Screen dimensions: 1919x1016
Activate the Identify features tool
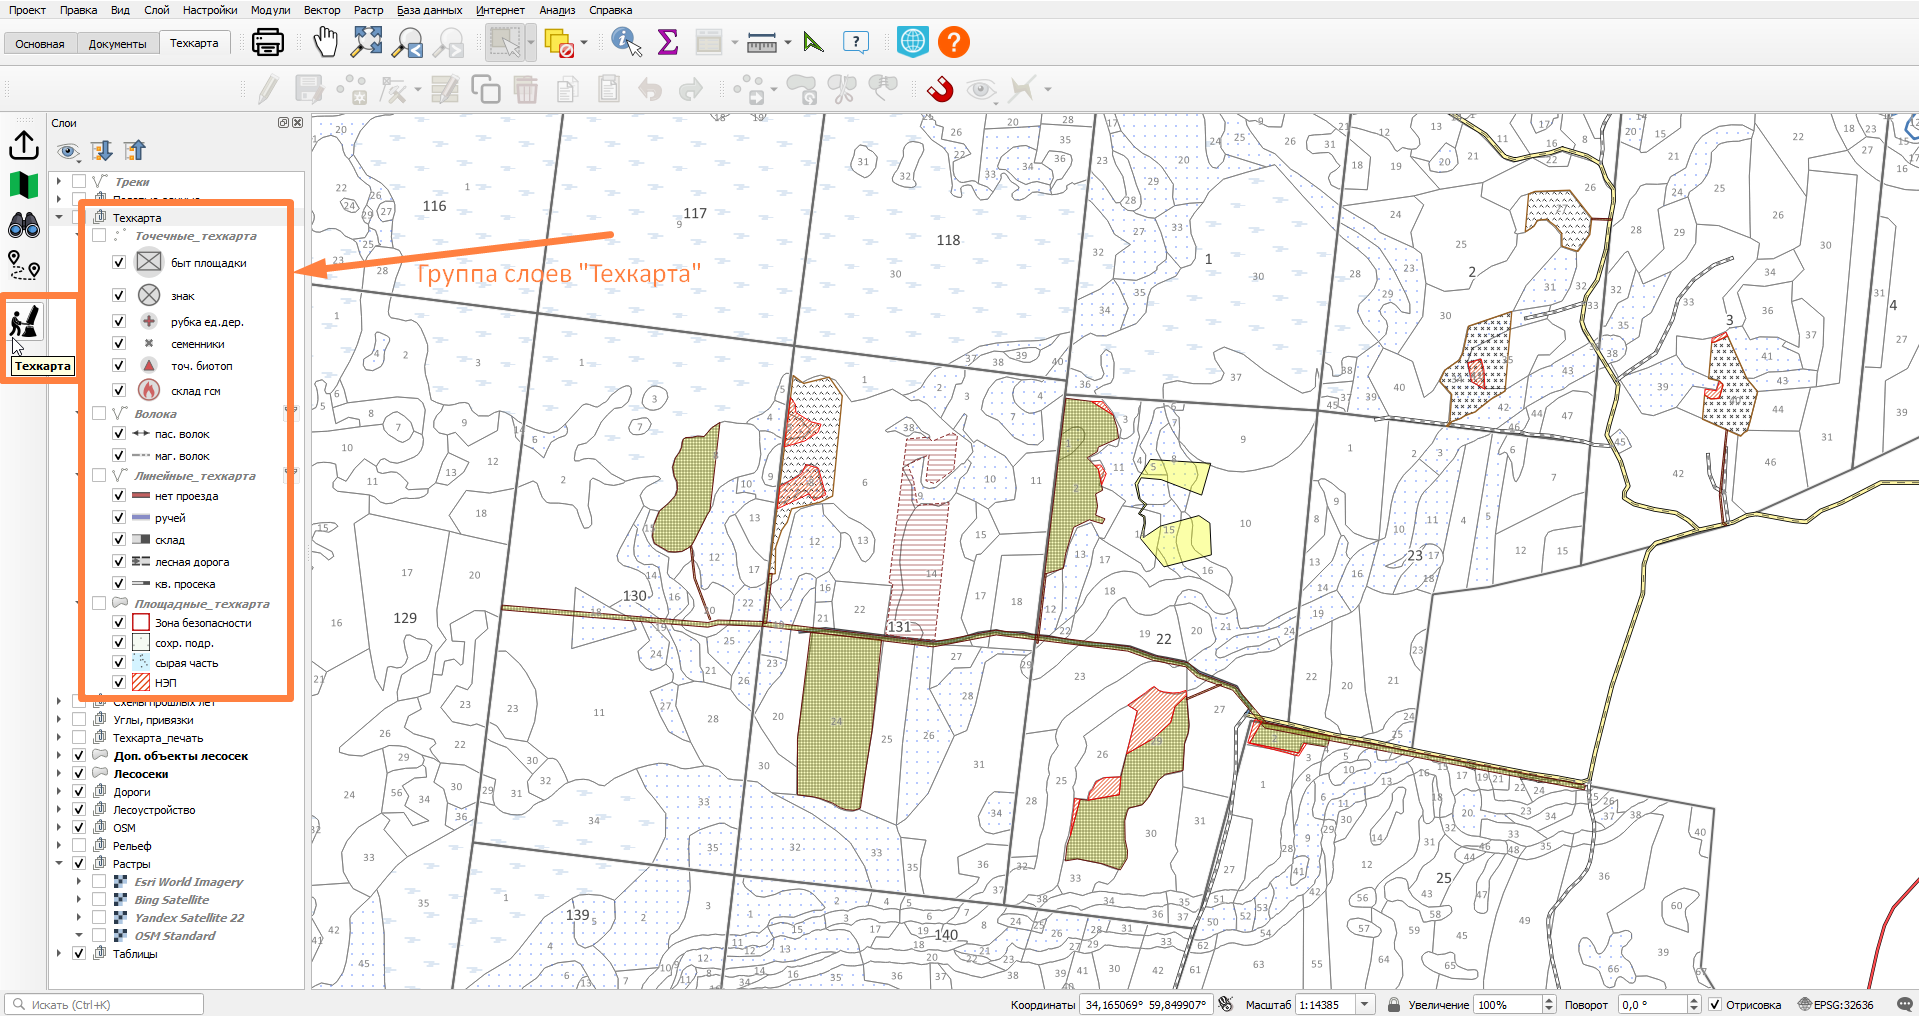pyautogui.click(x=626, y=42)
